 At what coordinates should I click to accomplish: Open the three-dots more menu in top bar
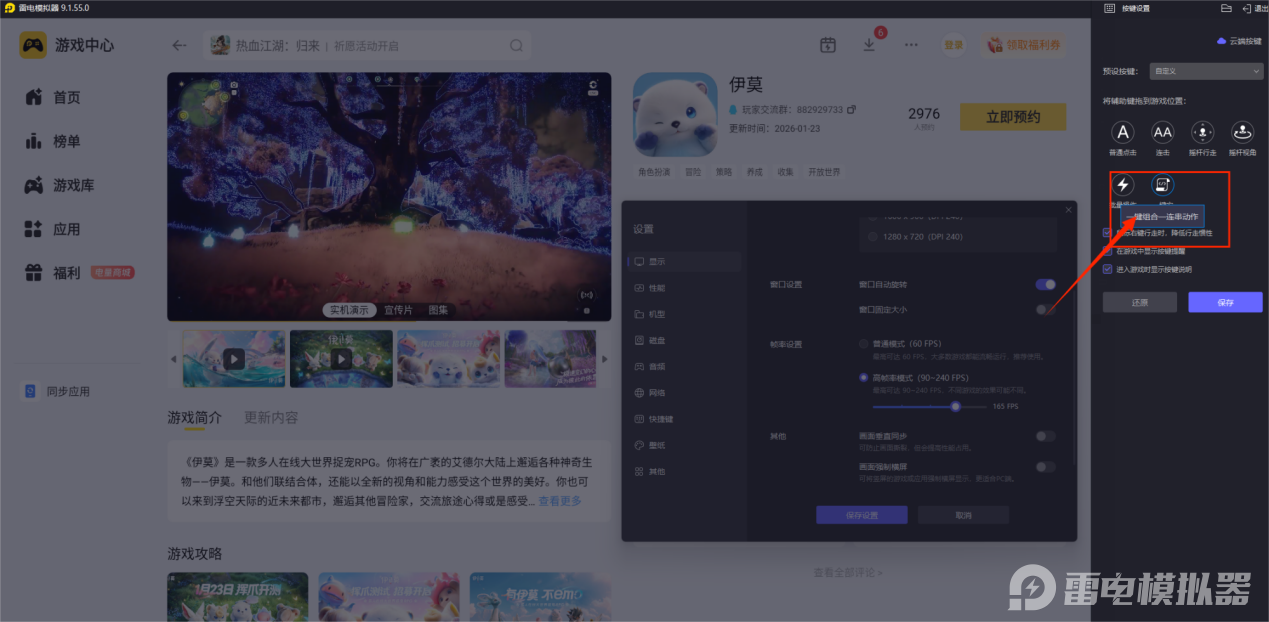point(911,45)
